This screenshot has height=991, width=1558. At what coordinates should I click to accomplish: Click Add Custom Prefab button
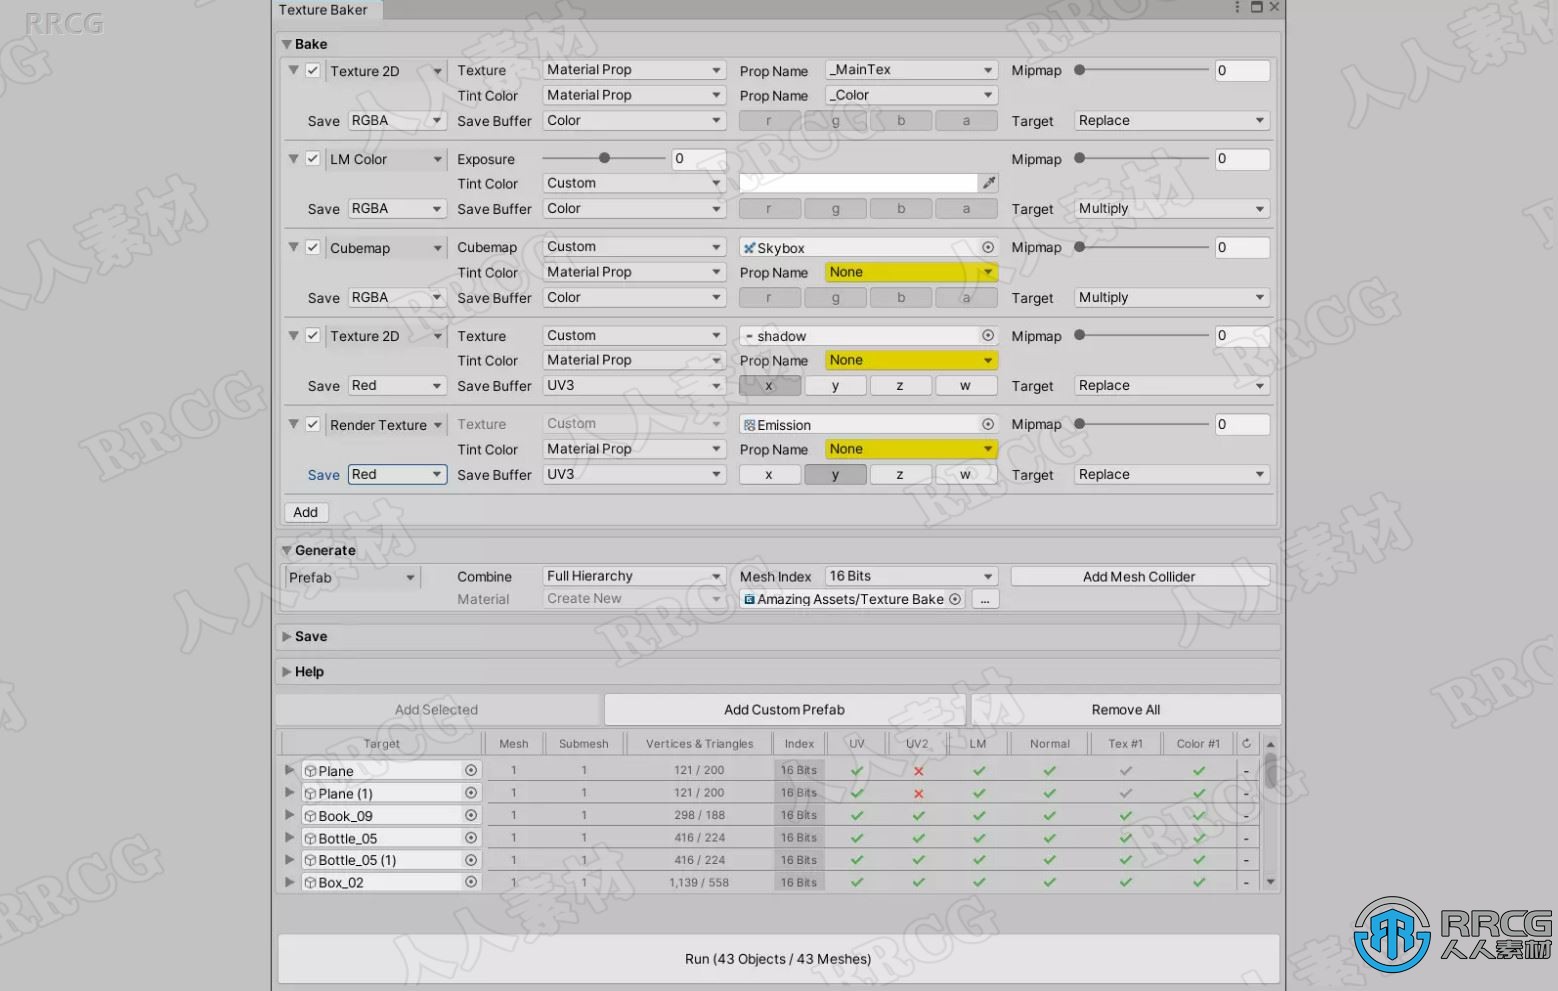click(785, 709)
